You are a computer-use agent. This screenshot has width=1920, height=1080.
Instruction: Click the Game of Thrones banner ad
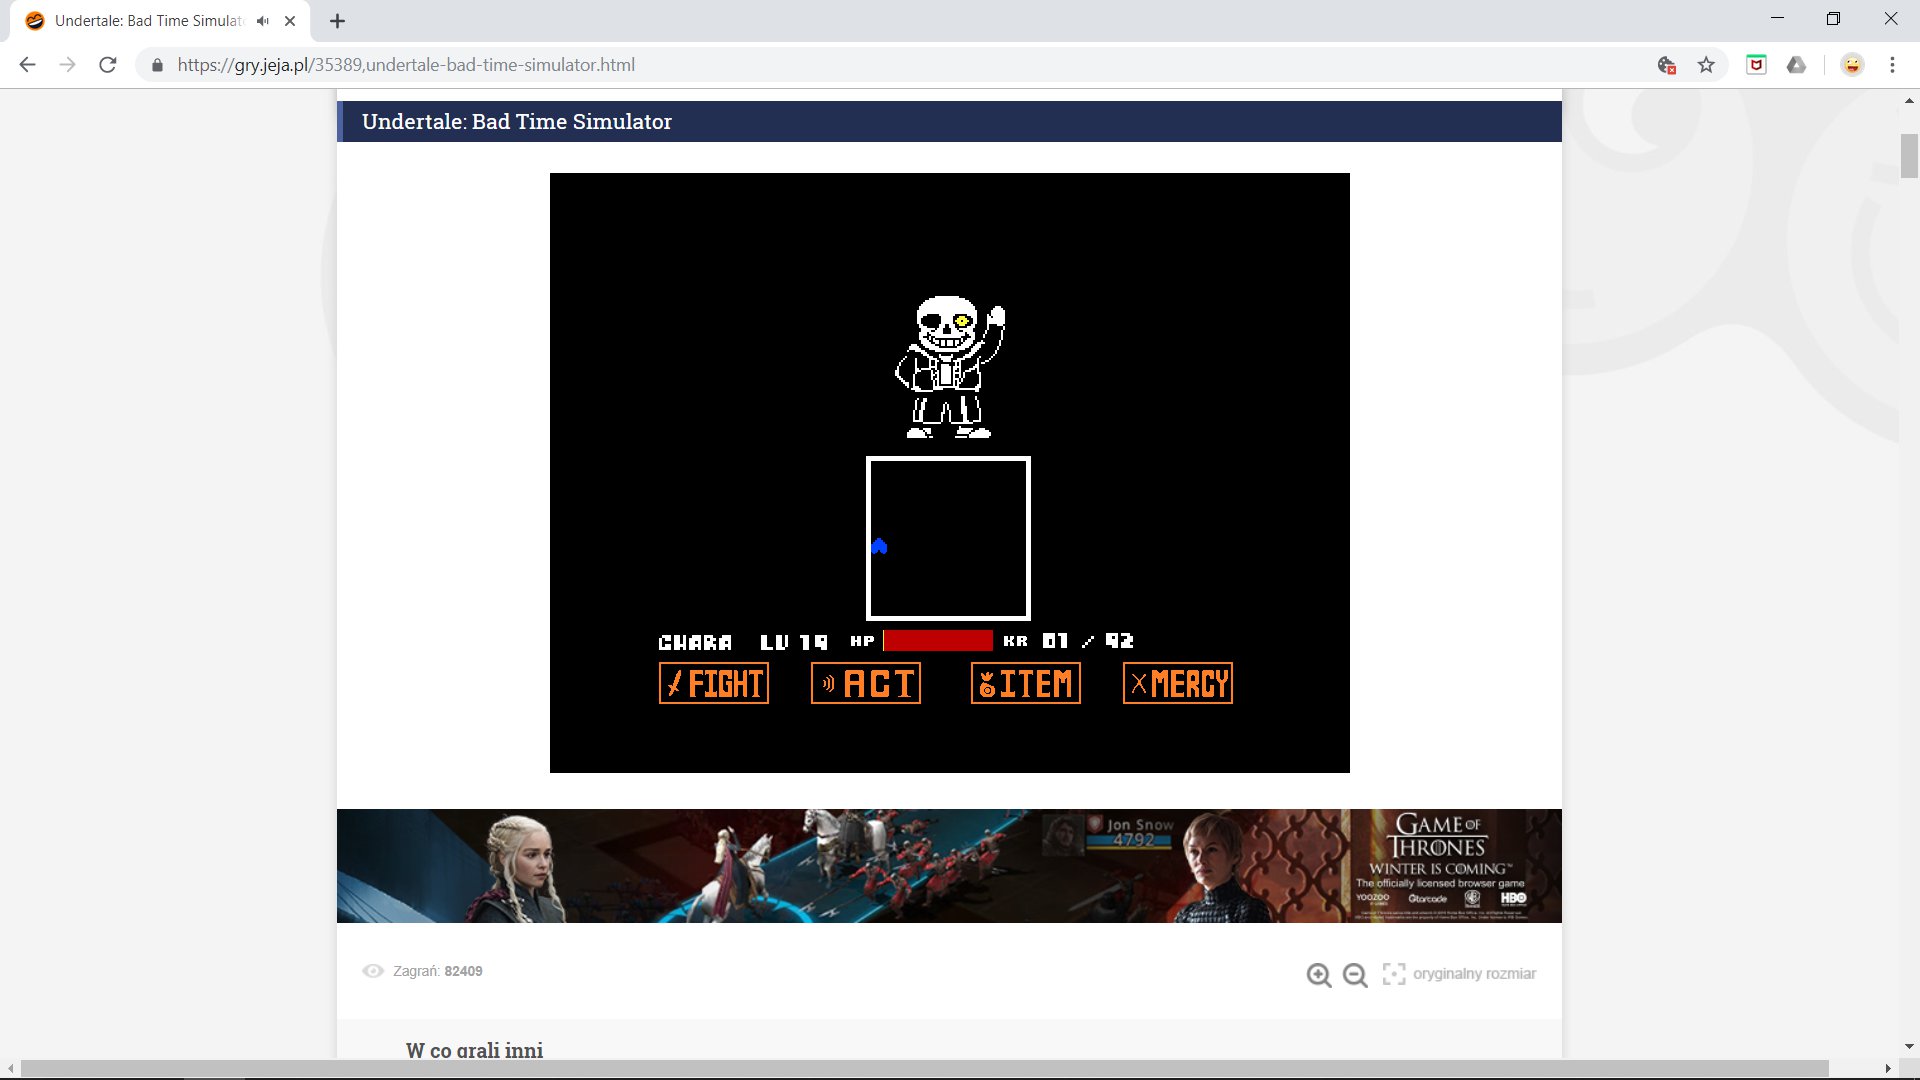tap(949, 865)
